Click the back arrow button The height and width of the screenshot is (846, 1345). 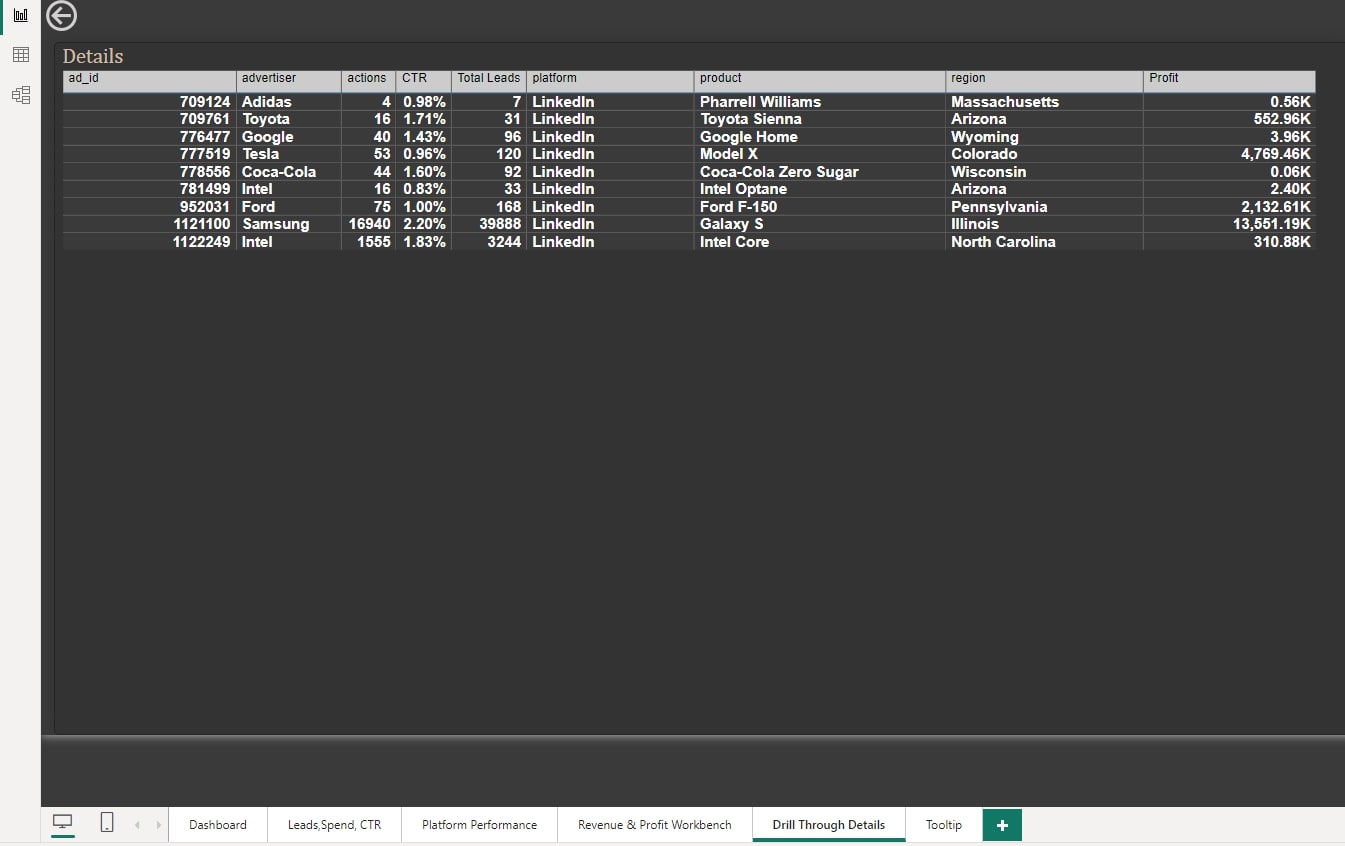click(62, 16)
